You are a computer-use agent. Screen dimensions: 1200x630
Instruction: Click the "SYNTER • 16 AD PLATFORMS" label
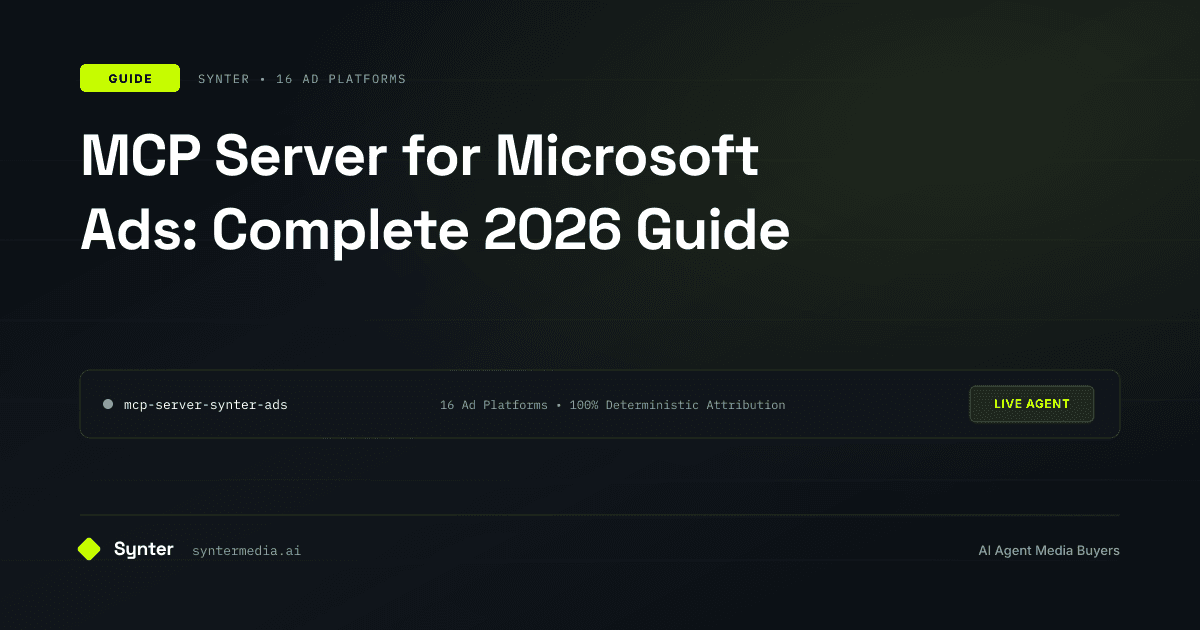point(302,79)
